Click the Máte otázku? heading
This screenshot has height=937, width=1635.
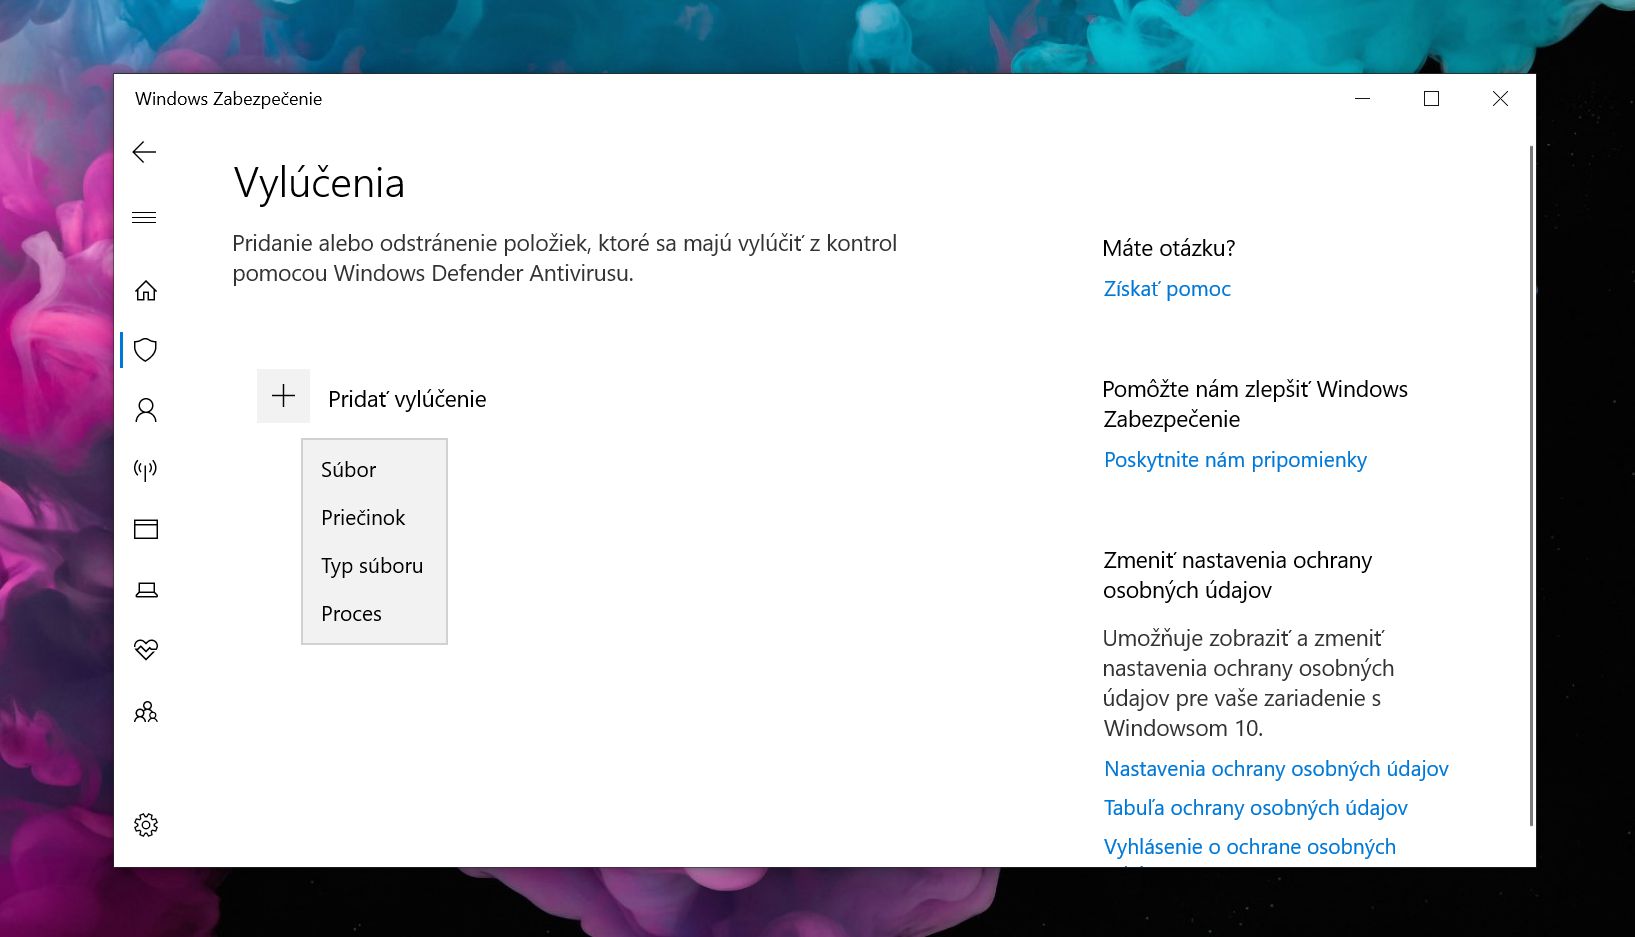1168,248
